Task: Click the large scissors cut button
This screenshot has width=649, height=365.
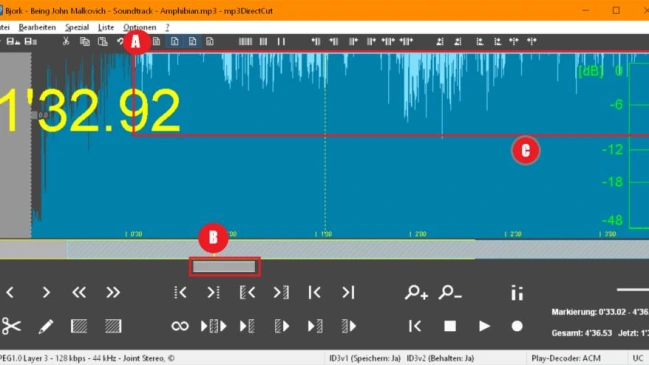Action: tap(11, 326)
